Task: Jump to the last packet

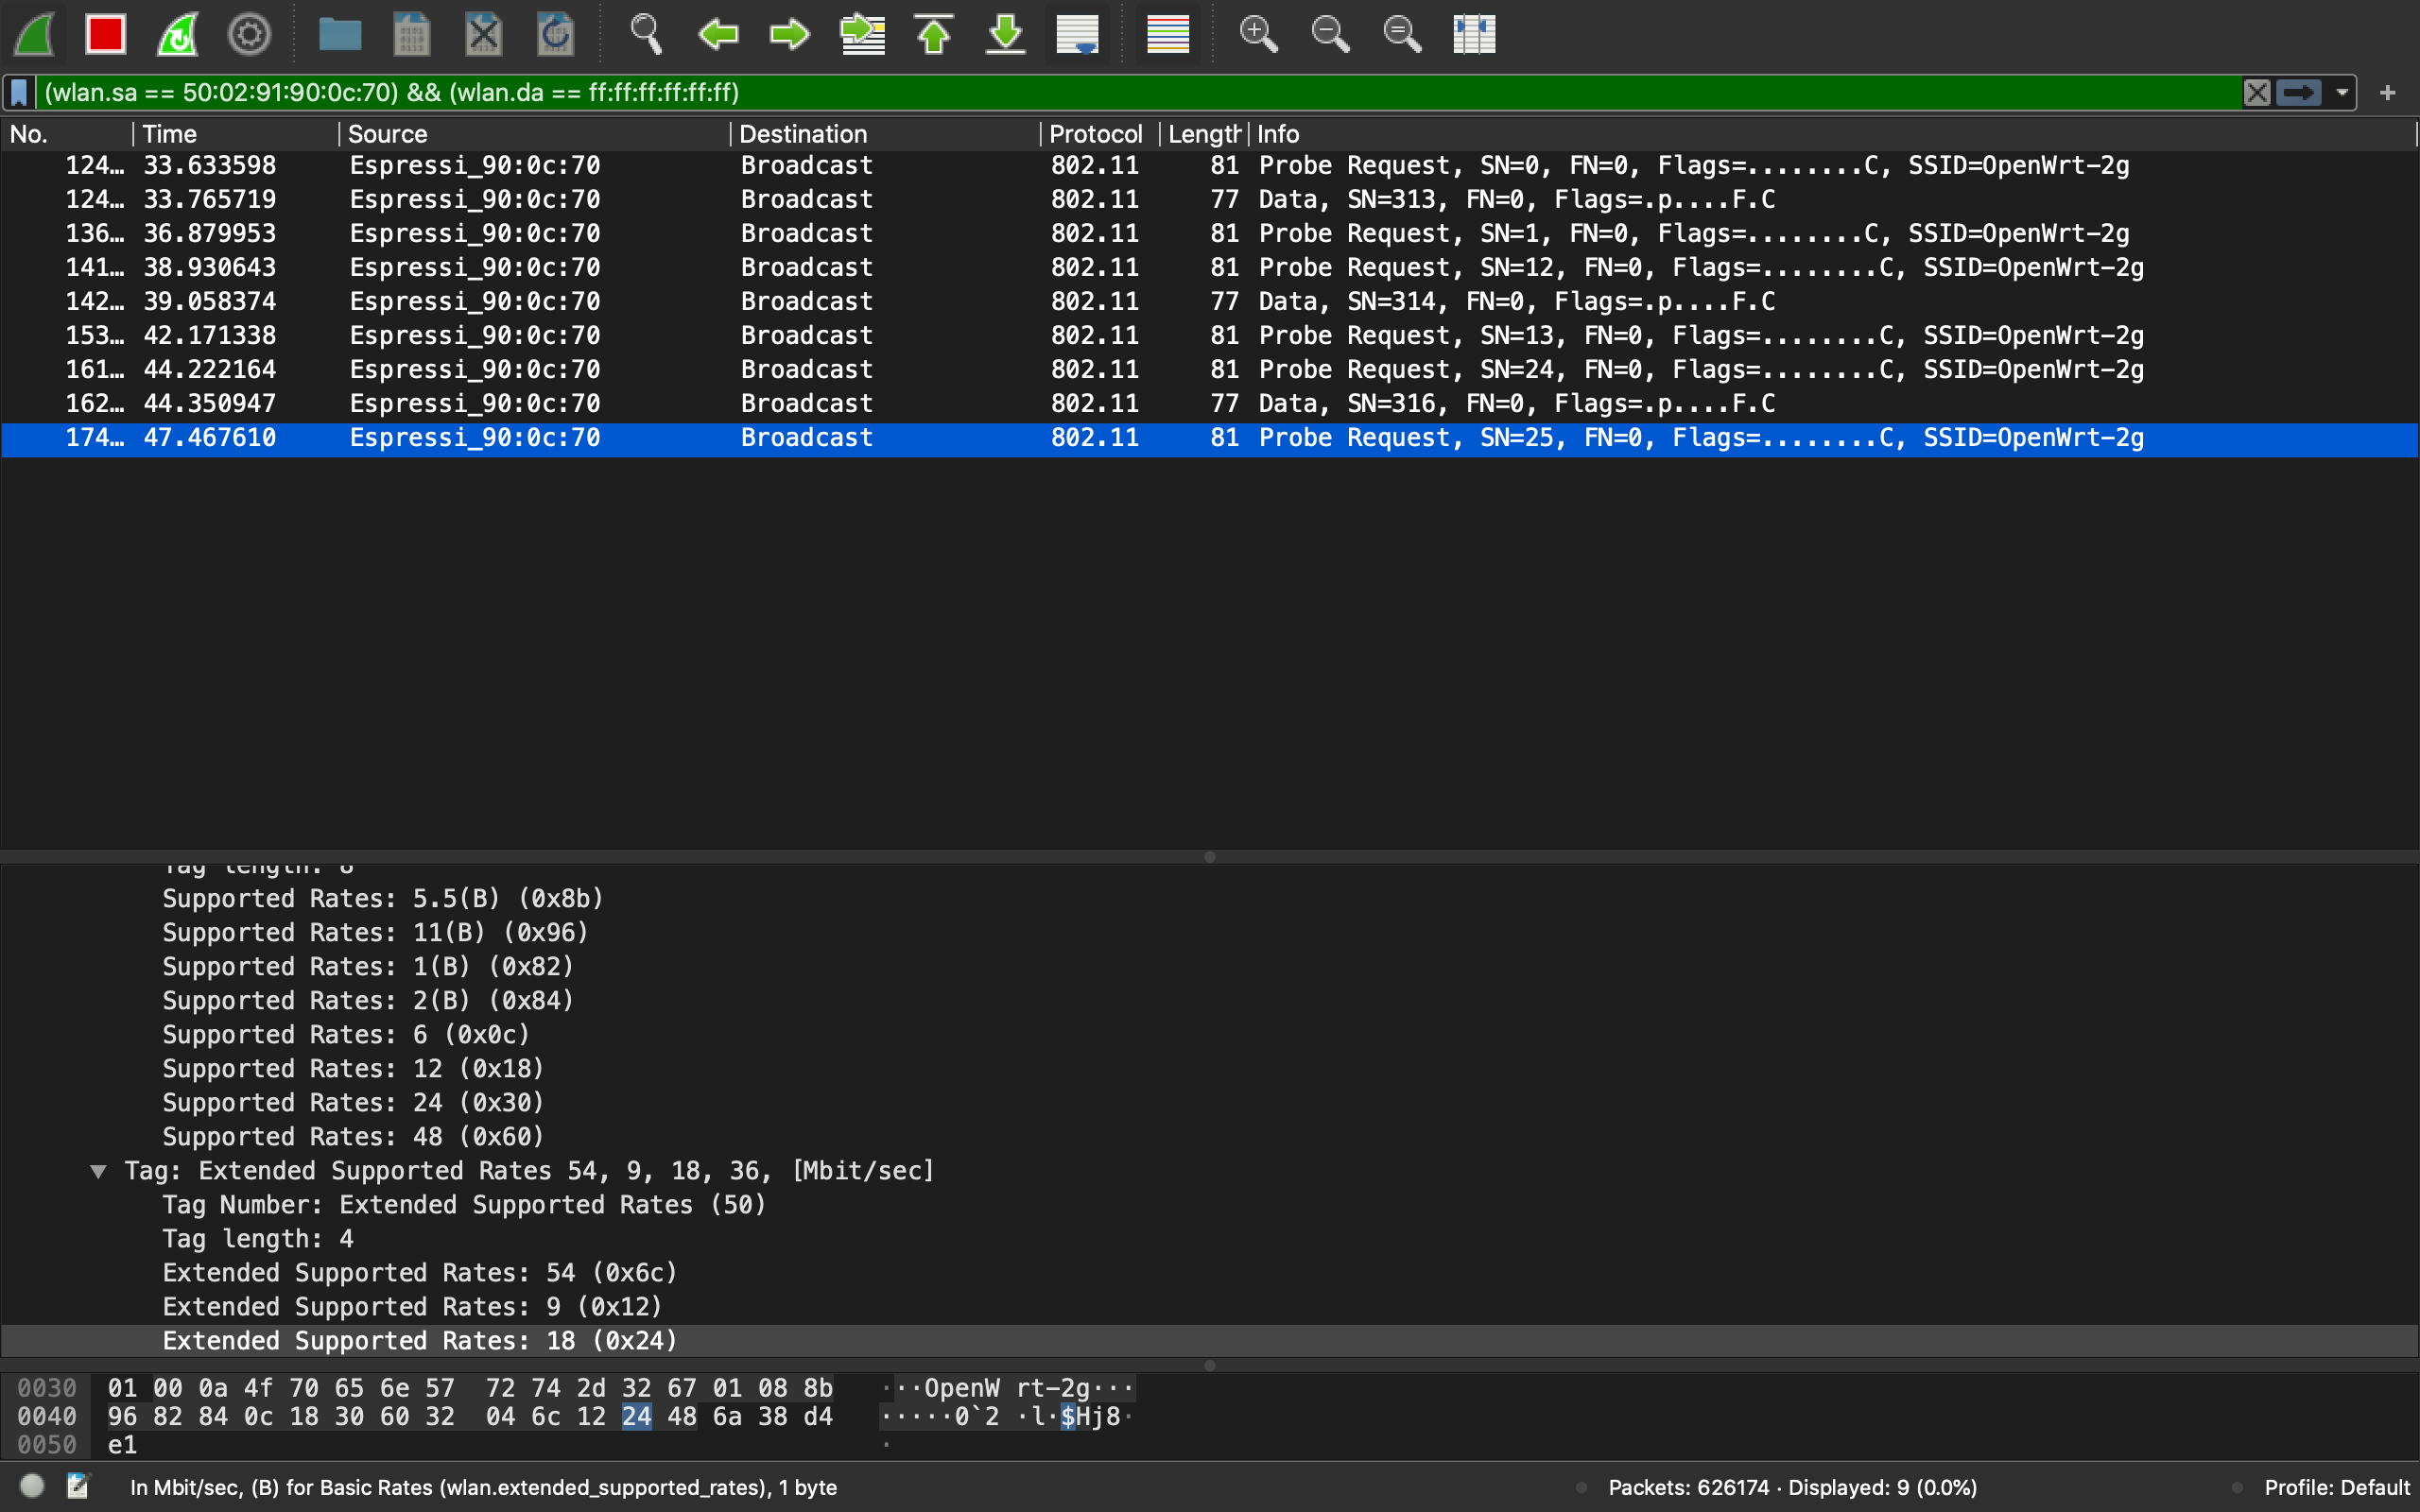Action: (x=1006, y=35)
